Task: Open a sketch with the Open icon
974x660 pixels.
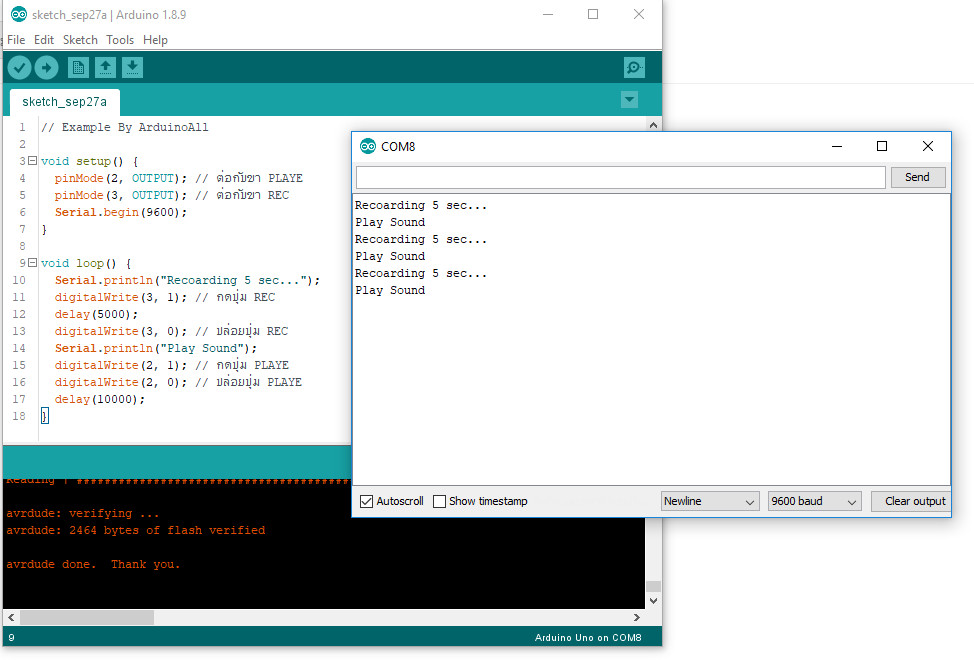Action: point(106,68)
